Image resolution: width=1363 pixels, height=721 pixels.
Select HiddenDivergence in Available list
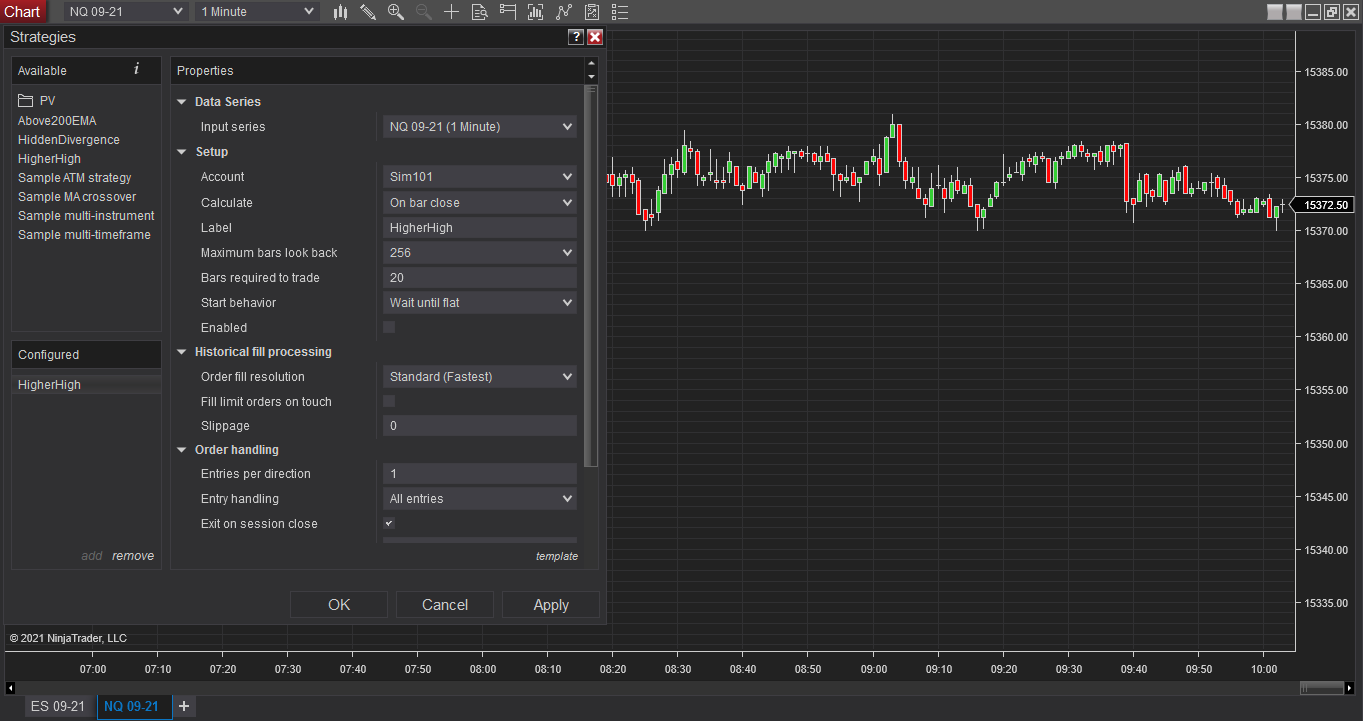click(69, 140)
